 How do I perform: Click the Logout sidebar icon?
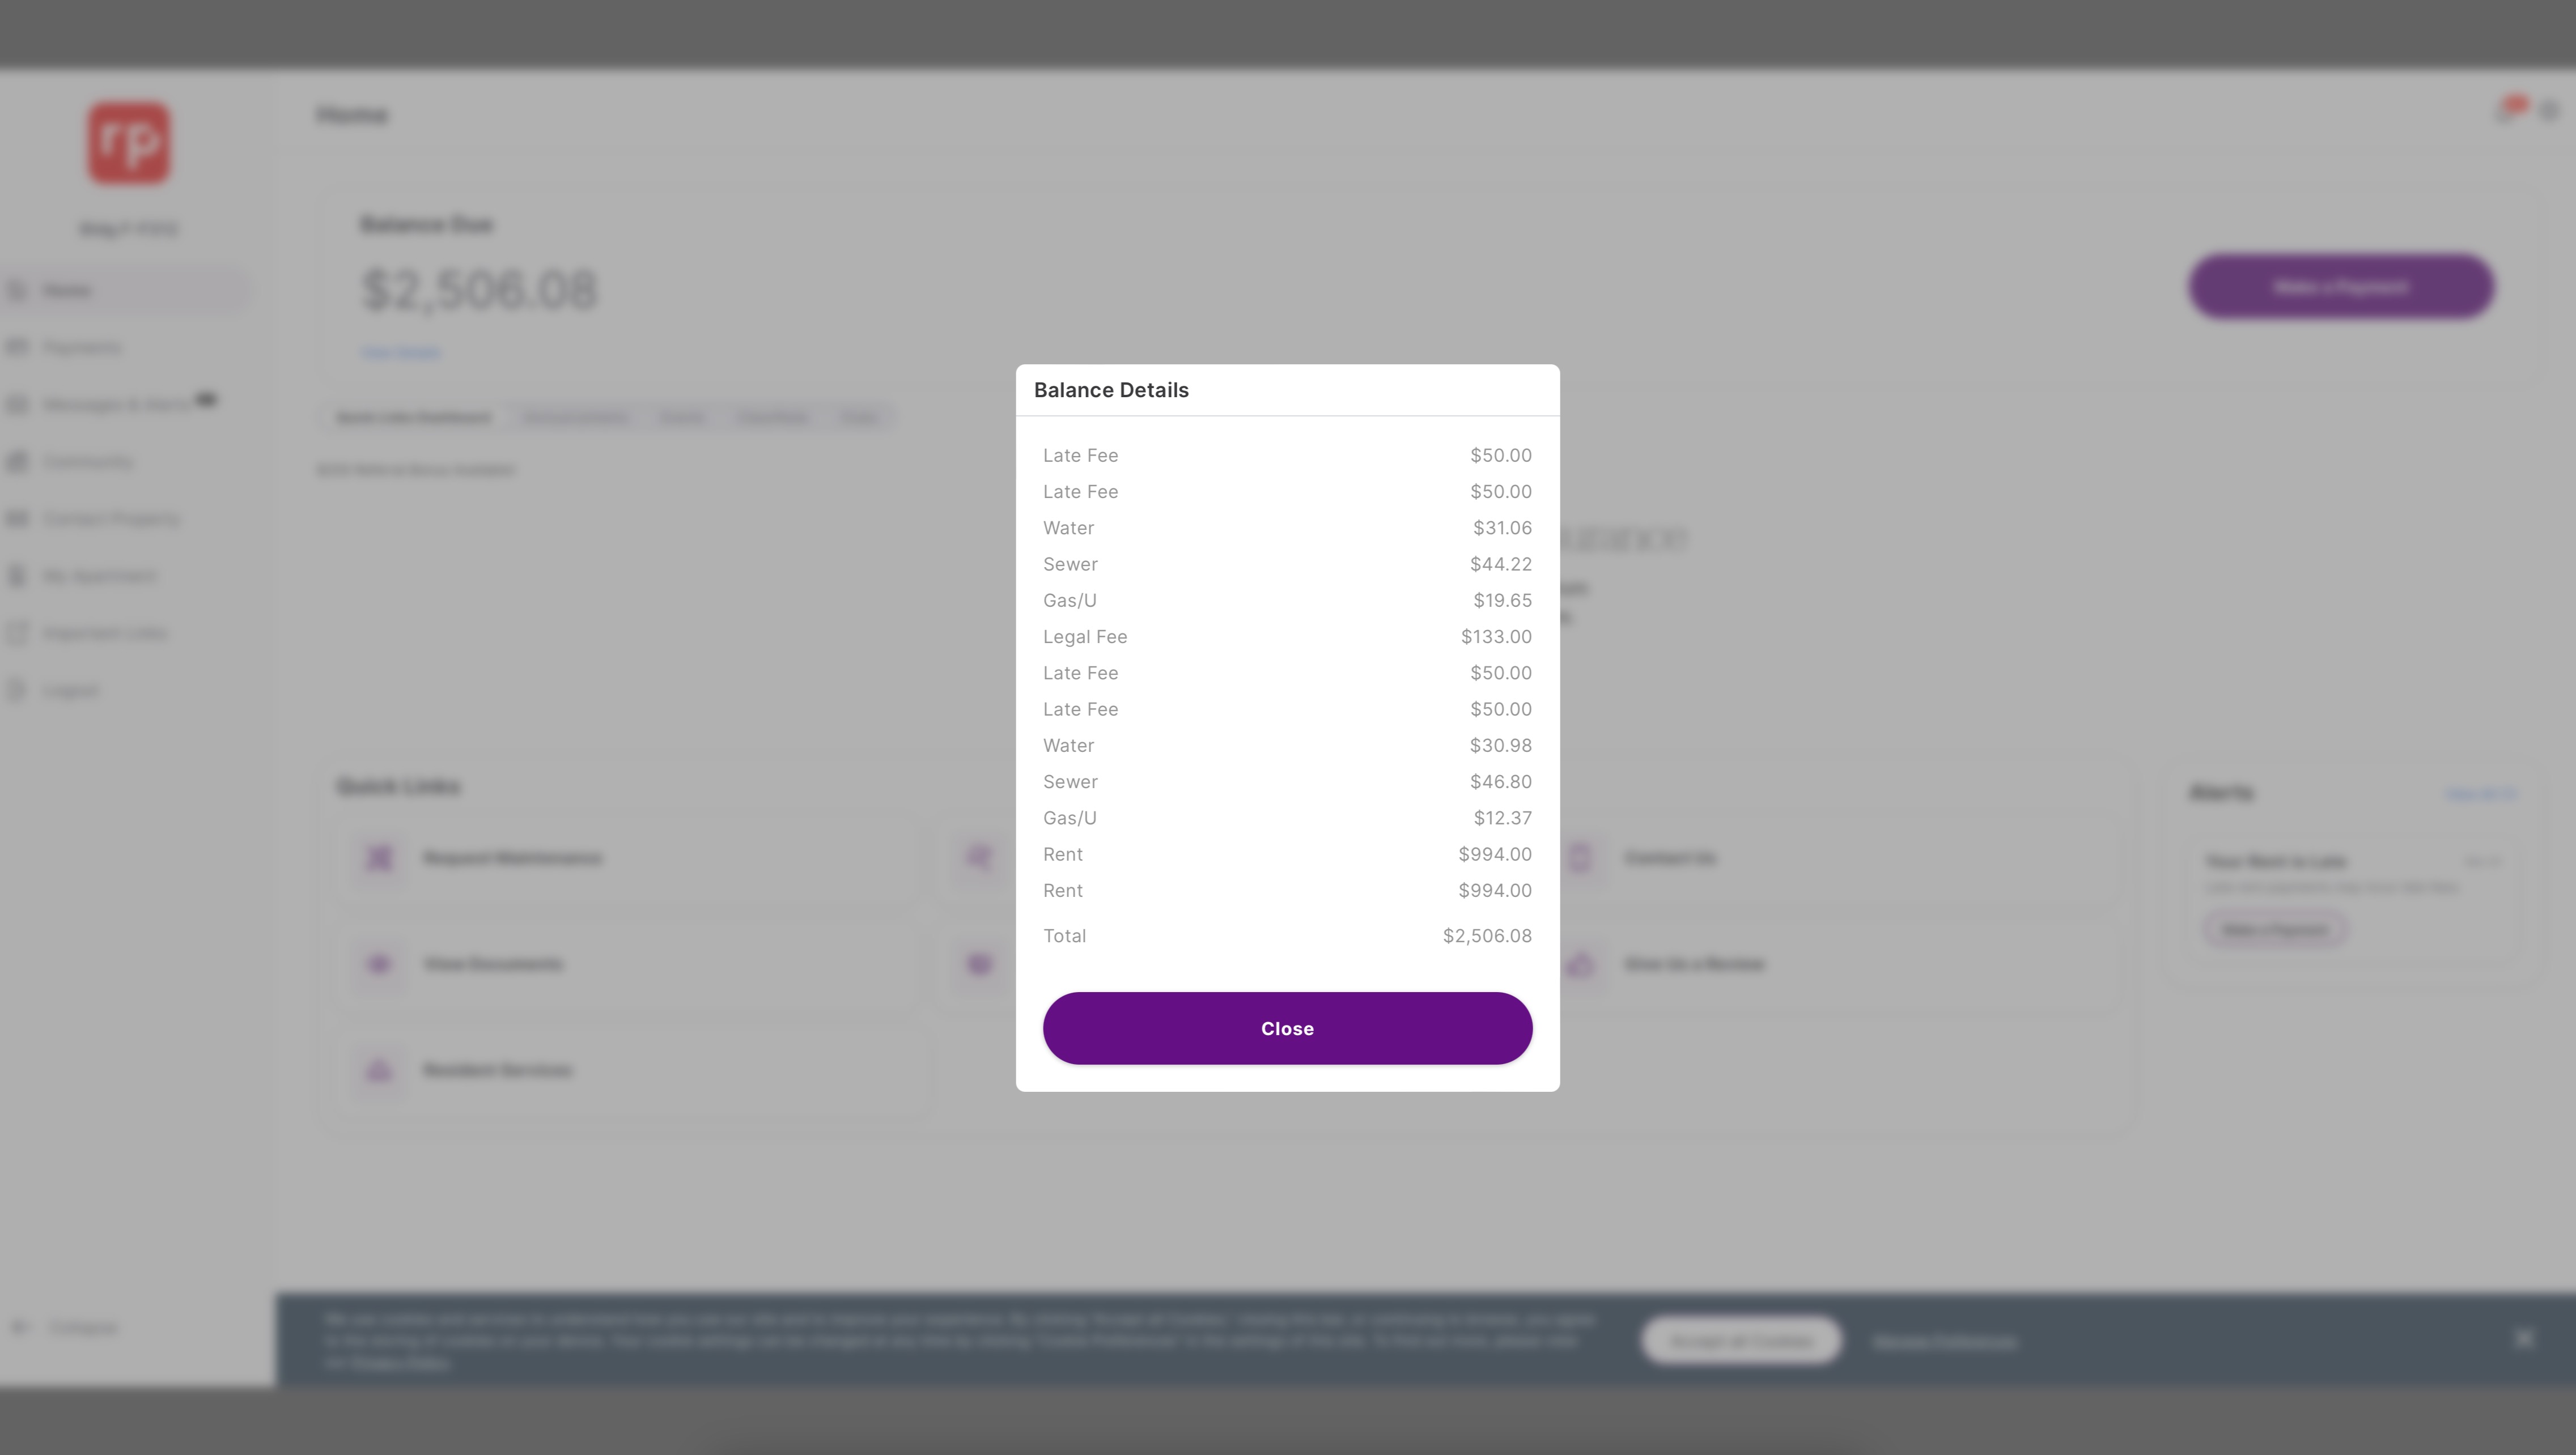(17, 690)
